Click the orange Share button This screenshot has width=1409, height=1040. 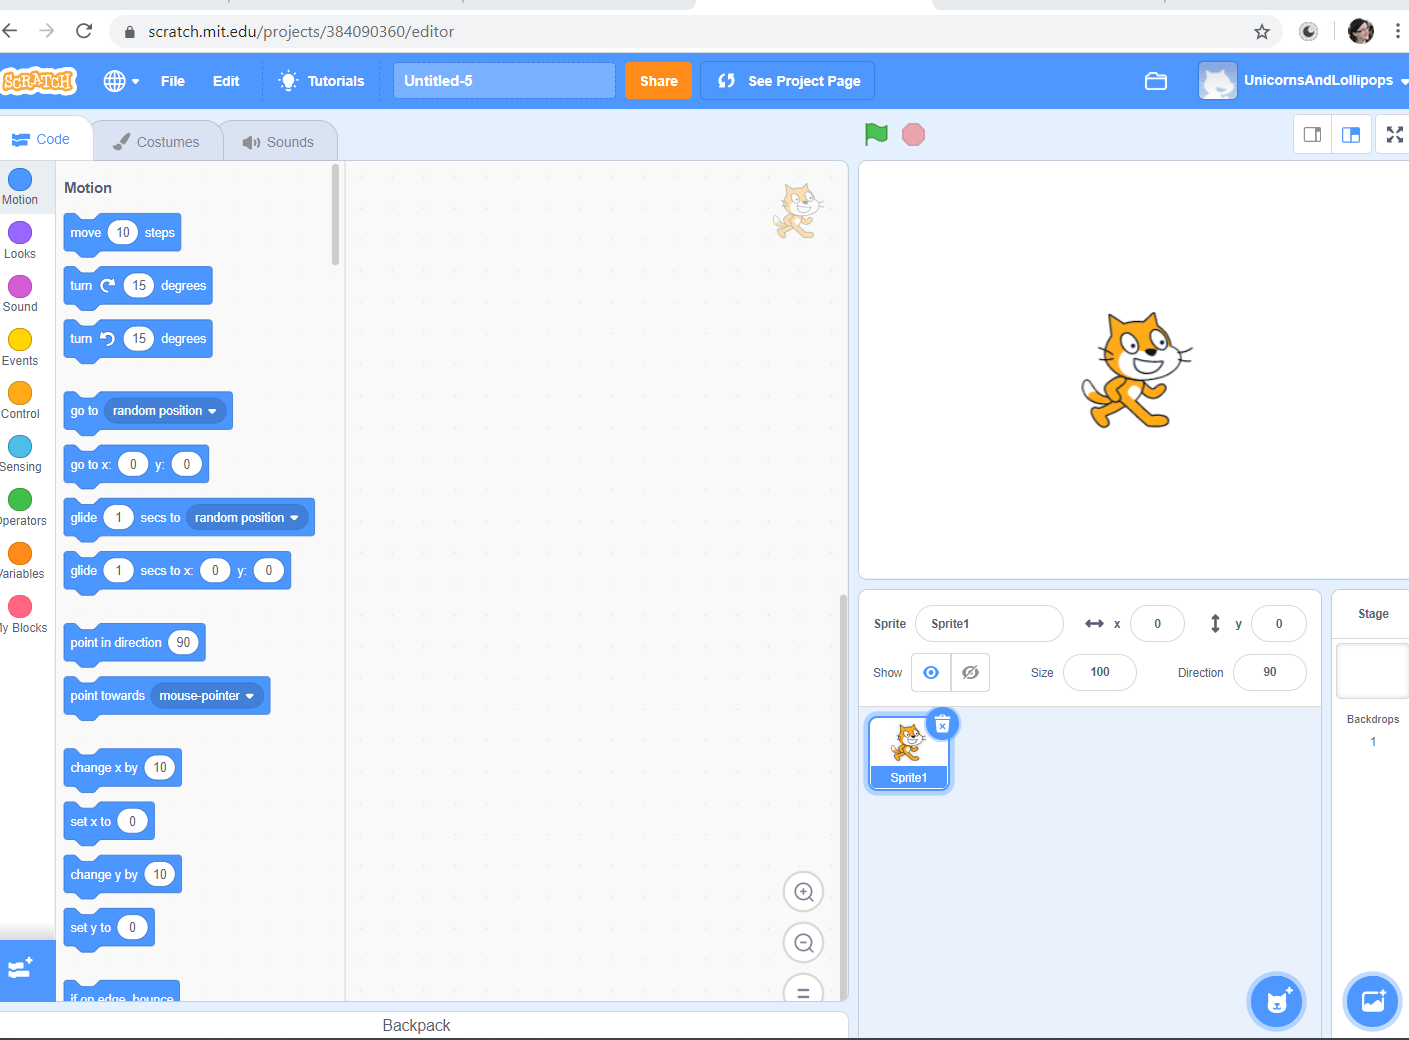pos(658,81)
